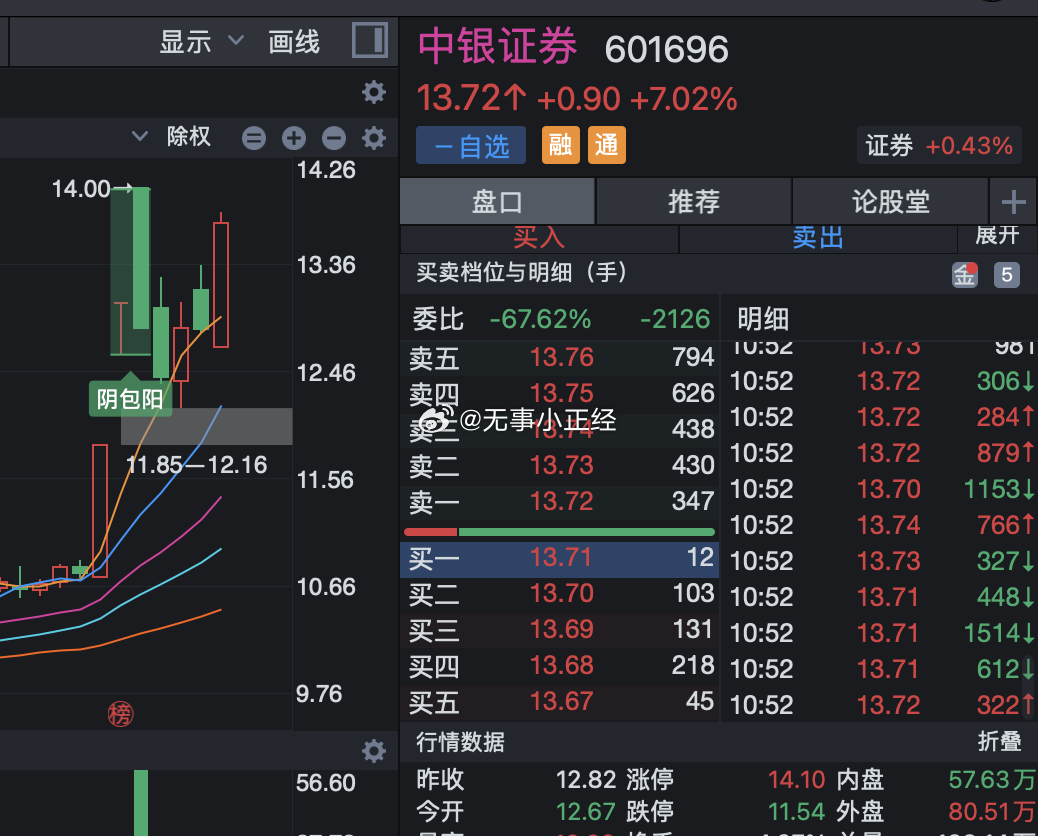Image resolution: width=1038 pixels, height=836 pixels.
Task: Select the 买四 13.68 bid row
Action: (x=559, y=666)
